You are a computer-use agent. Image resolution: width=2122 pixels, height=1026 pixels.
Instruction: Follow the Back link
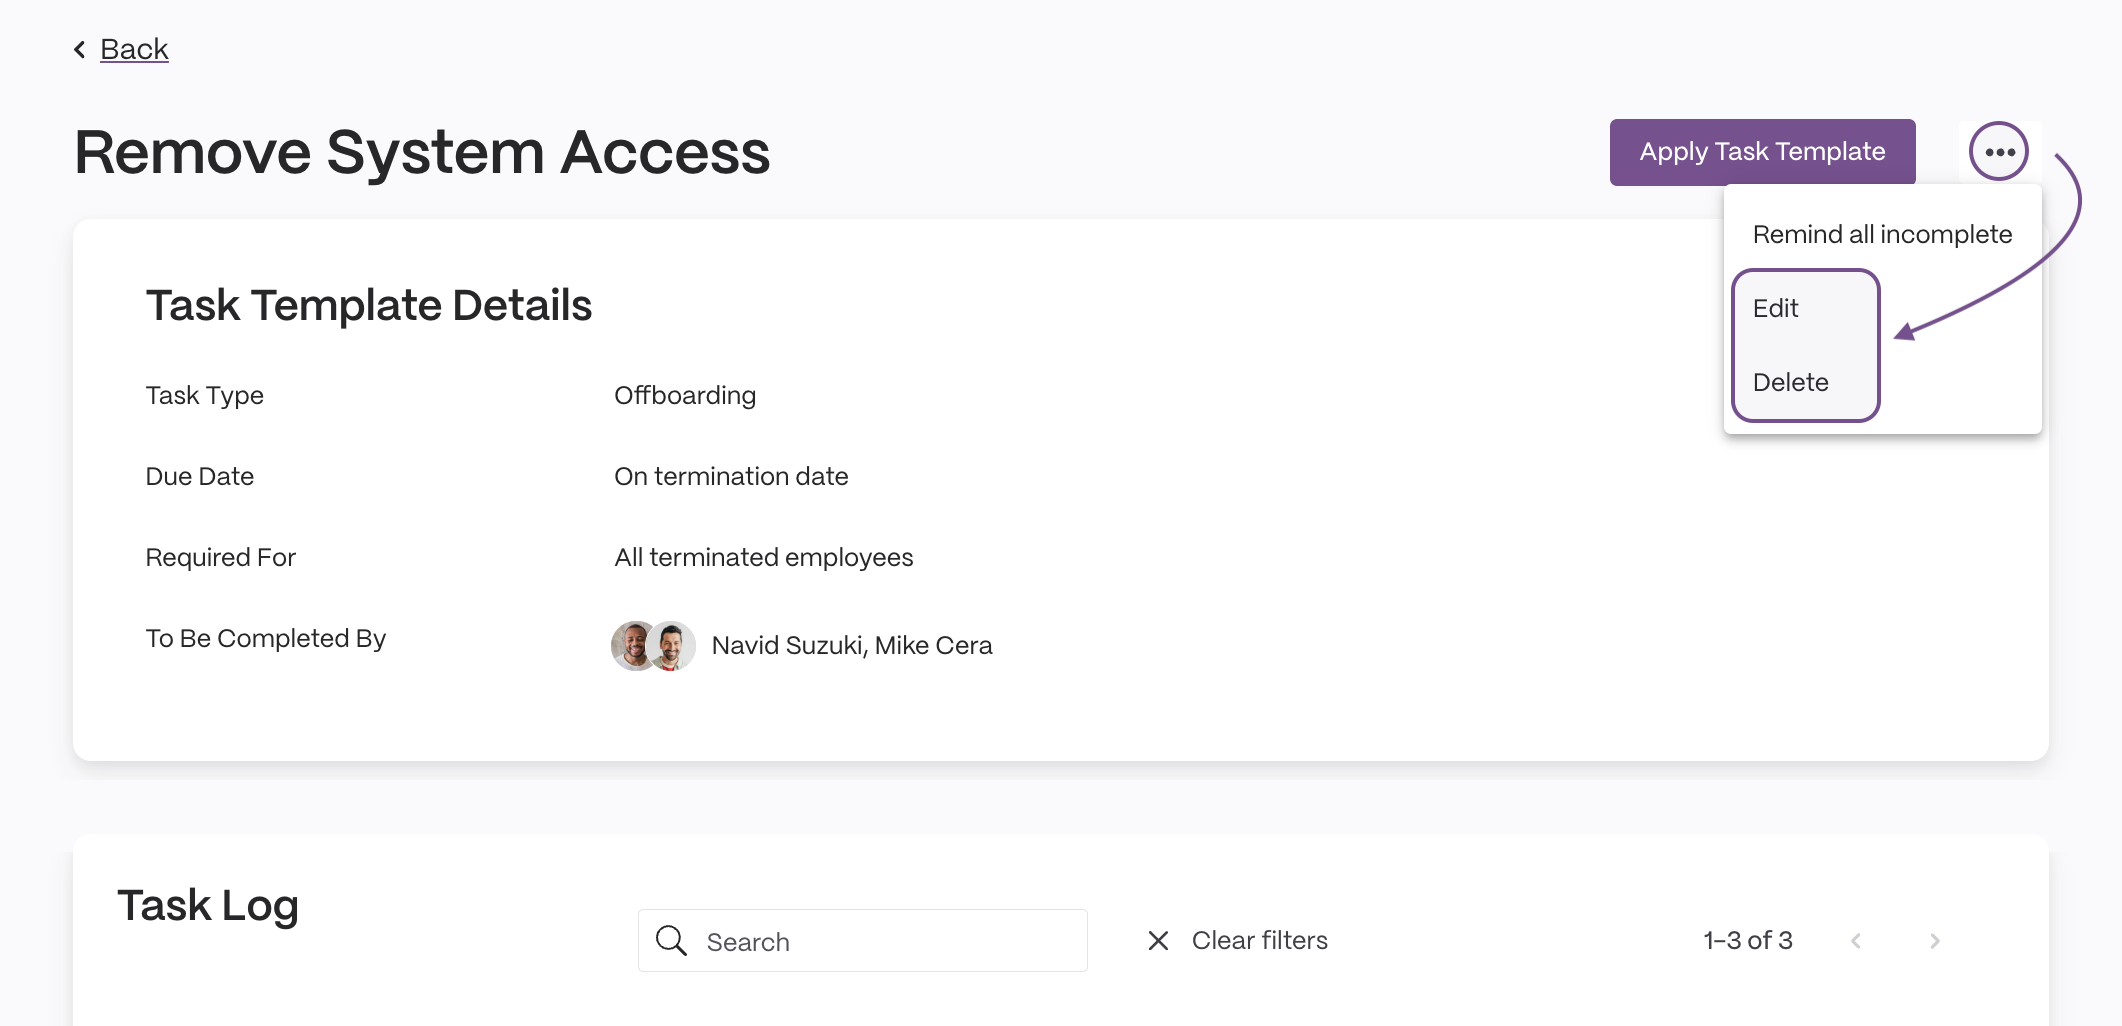point(134,49)
